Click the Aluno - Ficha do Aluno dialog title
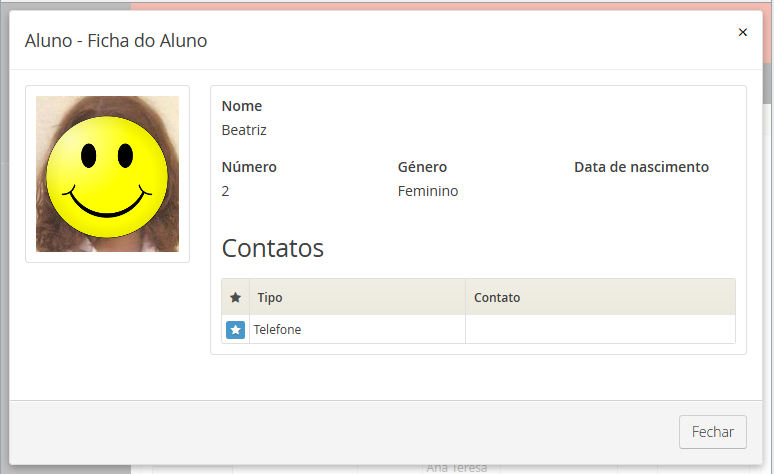Image resolution: width=774 pixels, height=474 pixels. (116, 41)
